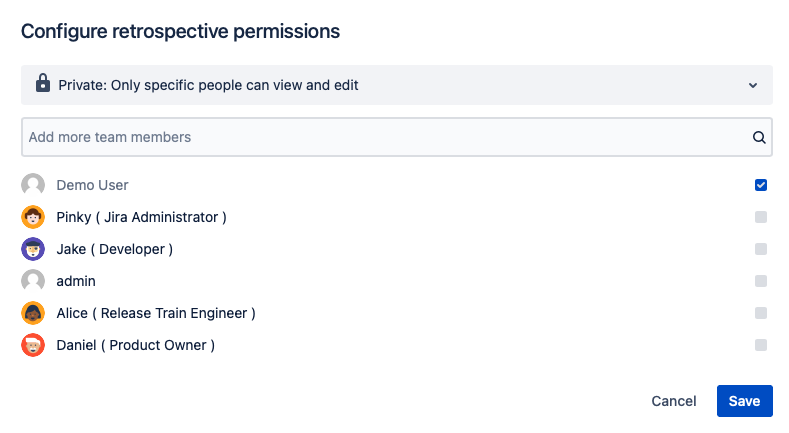789x433 pixels.
Task: Click Daniel's red avatar icon
Action: tap(33, 345)
